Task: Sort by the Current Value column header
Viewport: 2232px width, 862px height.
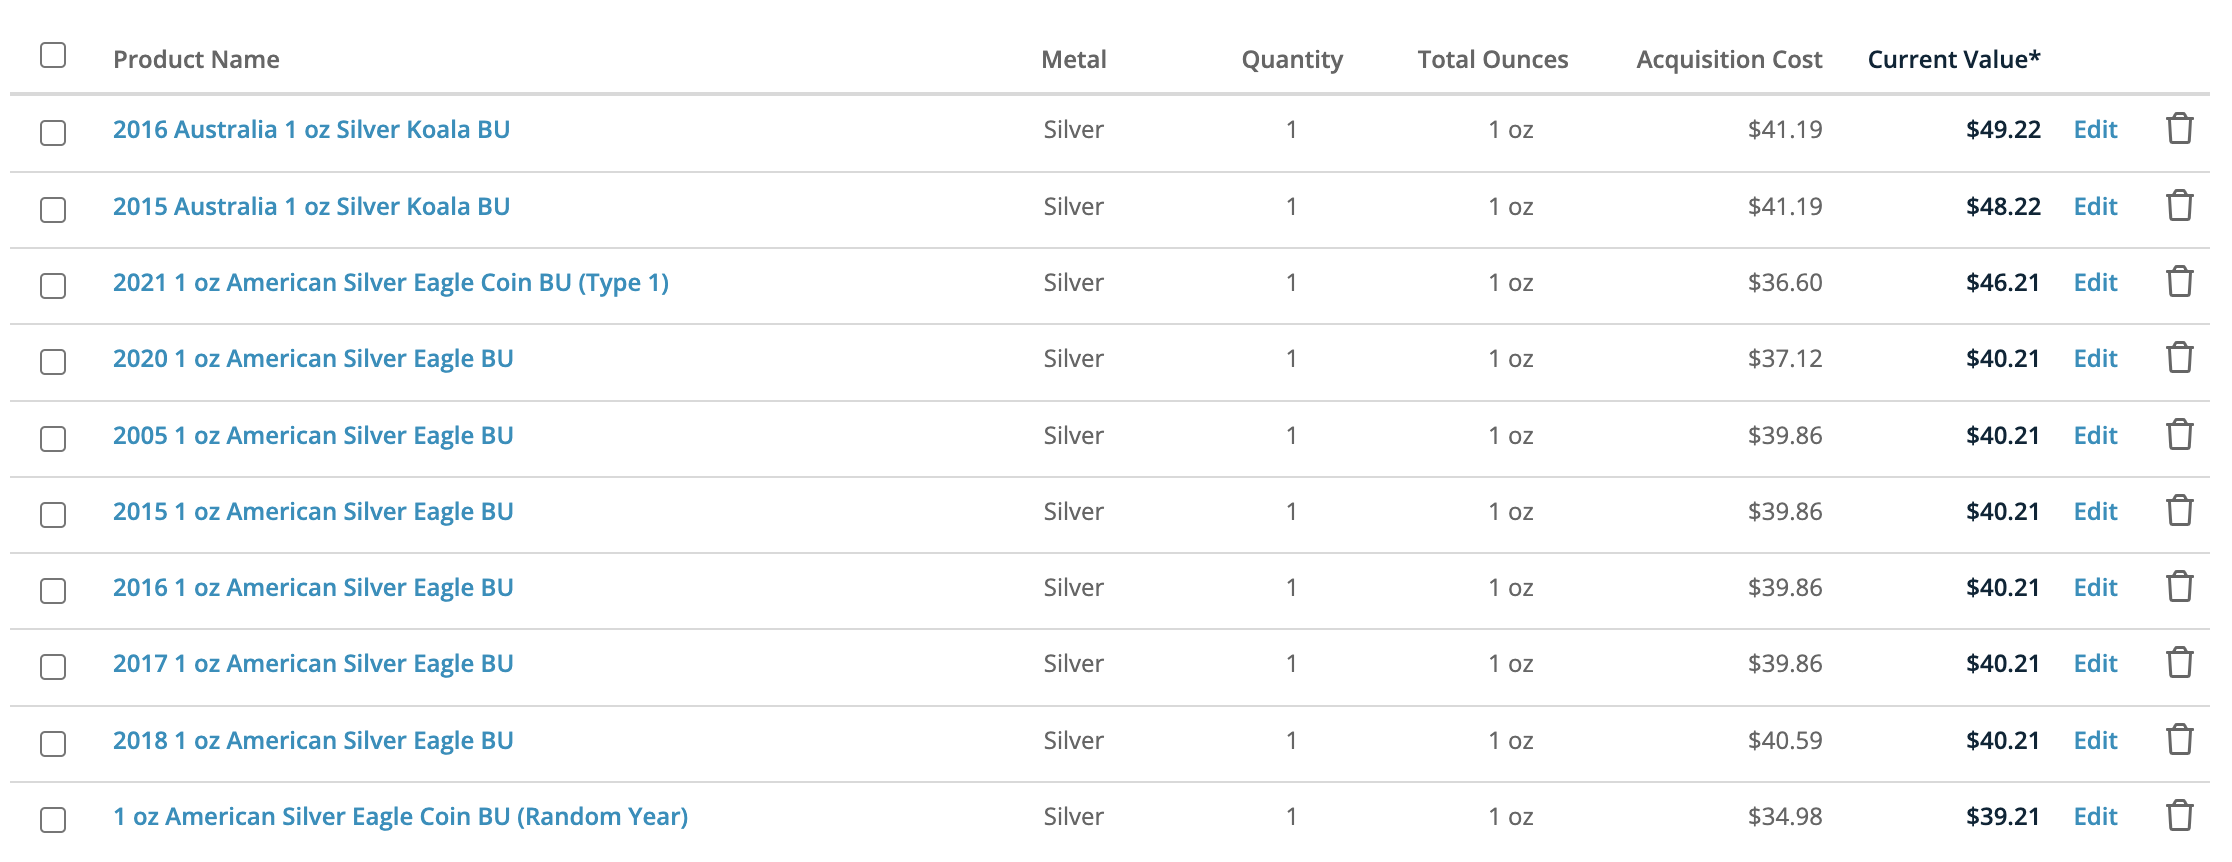Action: point(1953,59)
